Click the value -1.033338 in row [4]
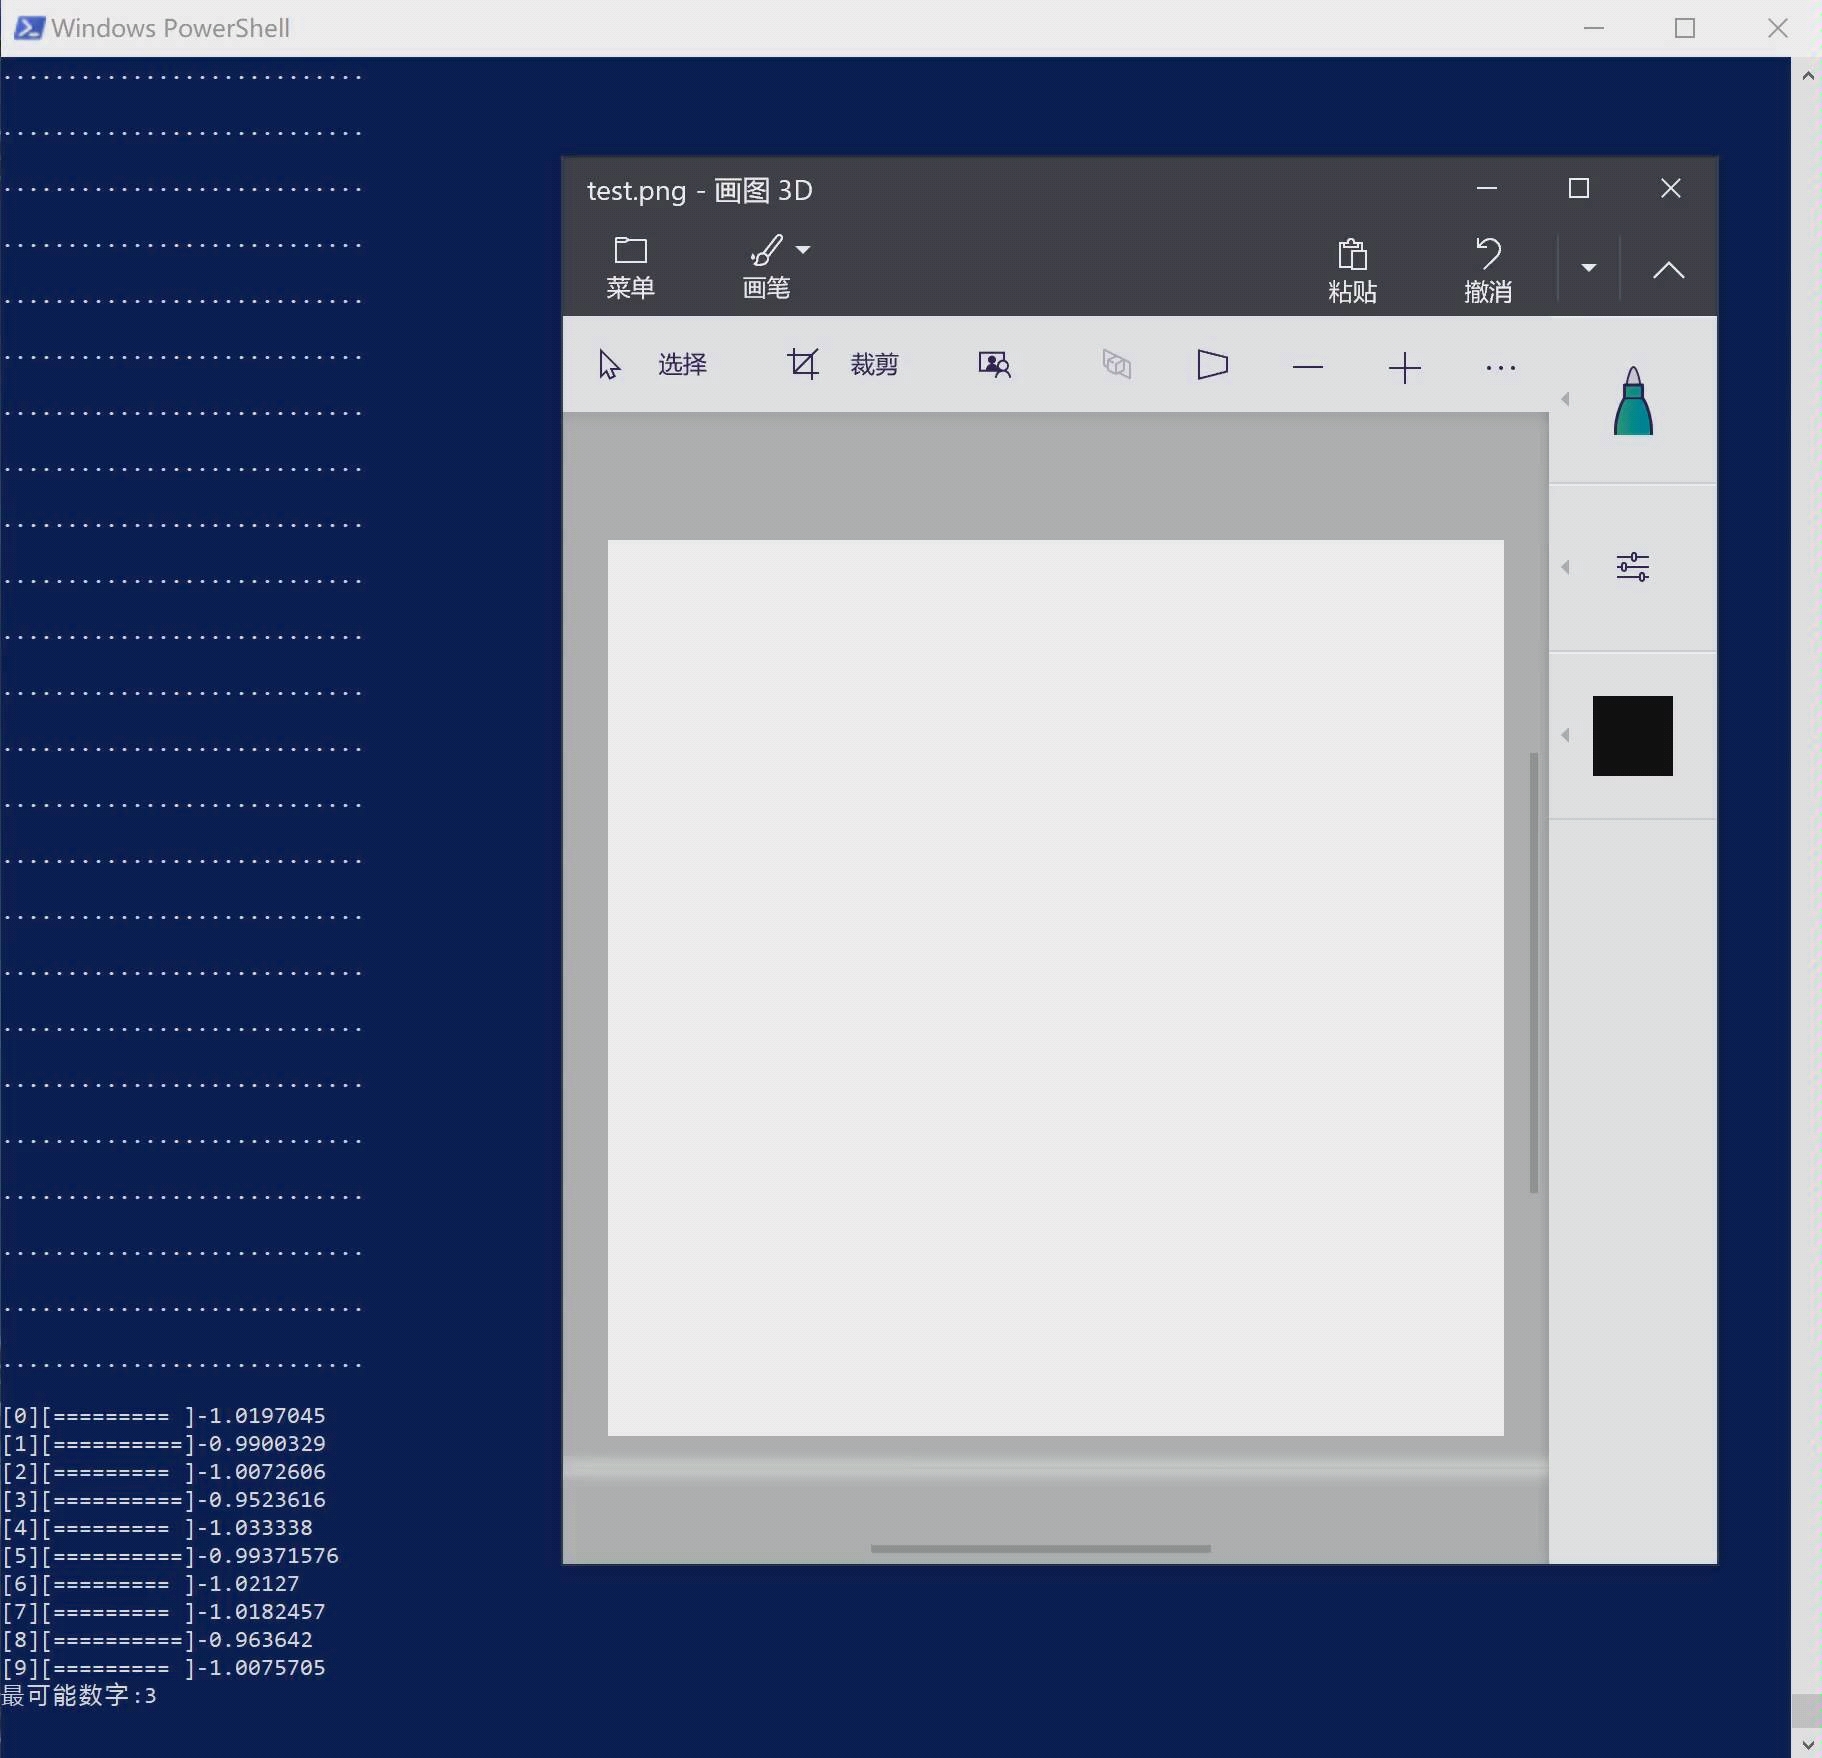Screen dimensions: 1822x1758 254,1527
